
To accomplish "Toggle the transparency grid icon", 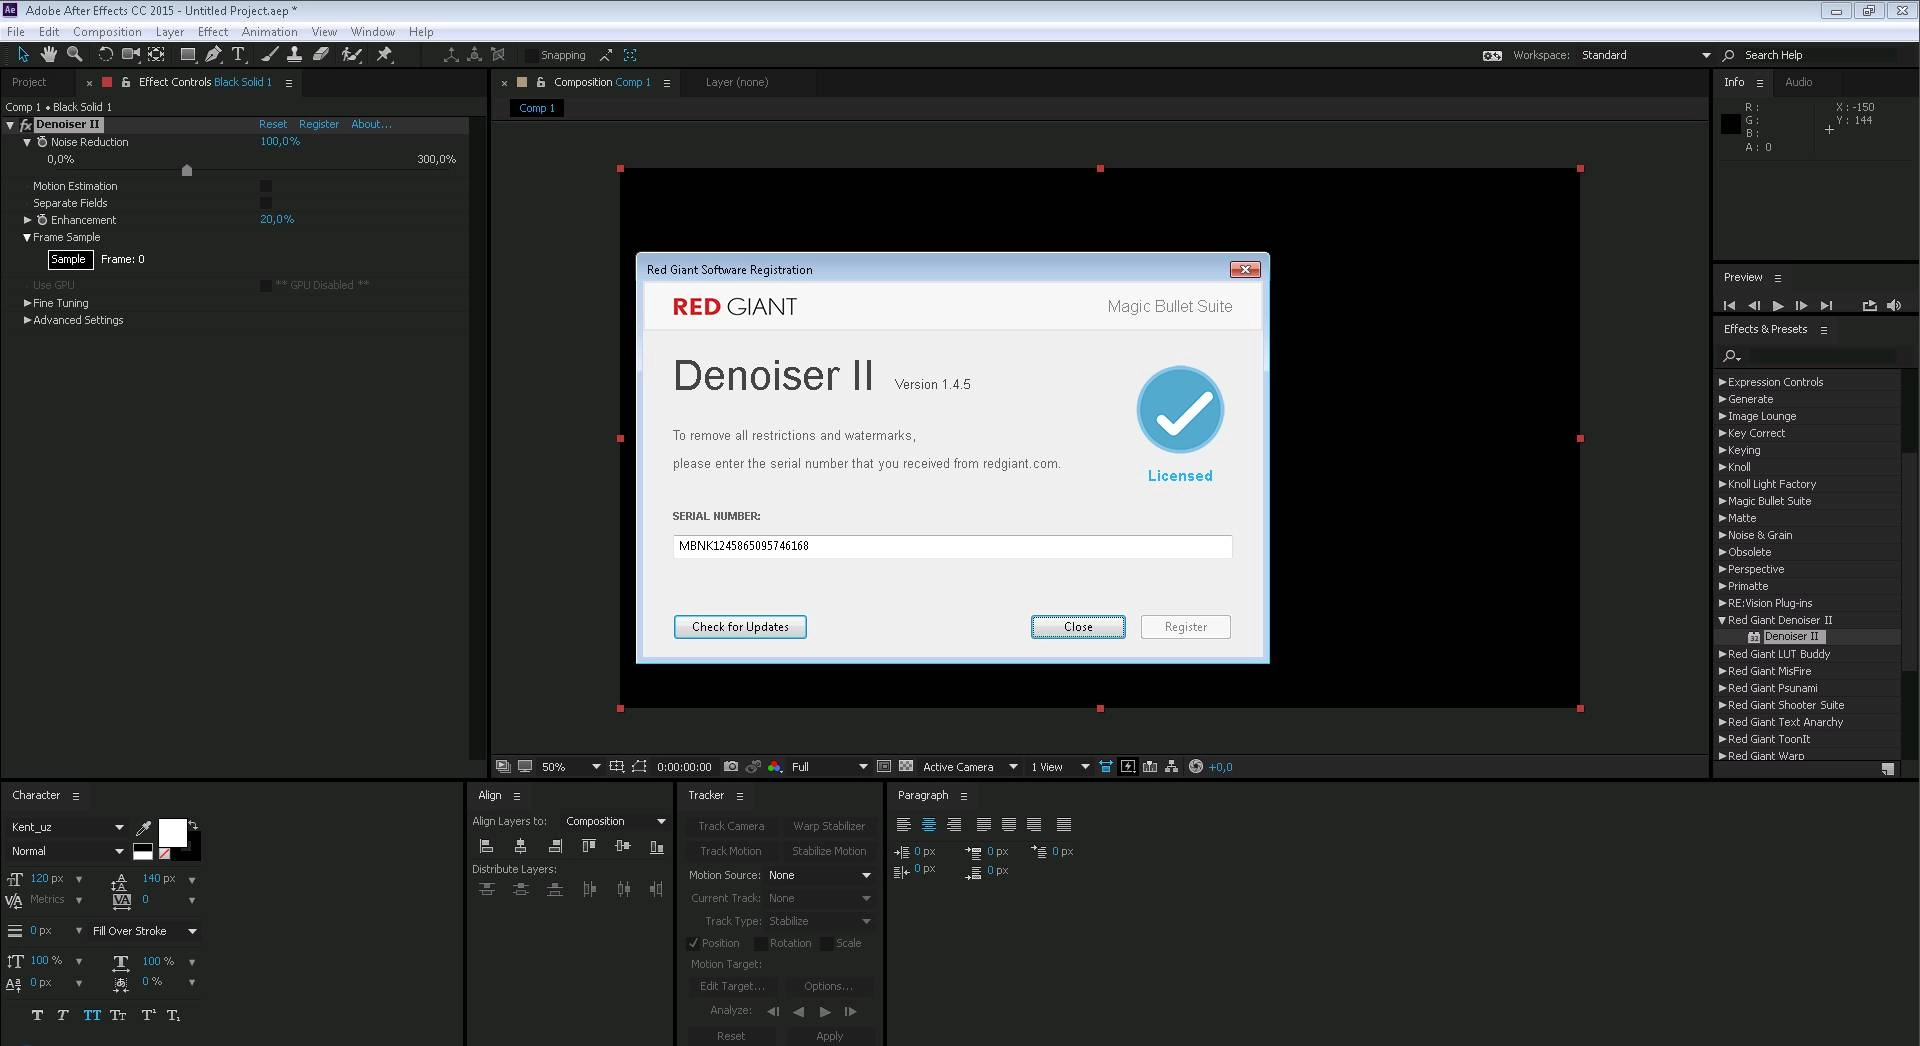I will point(906,767).
